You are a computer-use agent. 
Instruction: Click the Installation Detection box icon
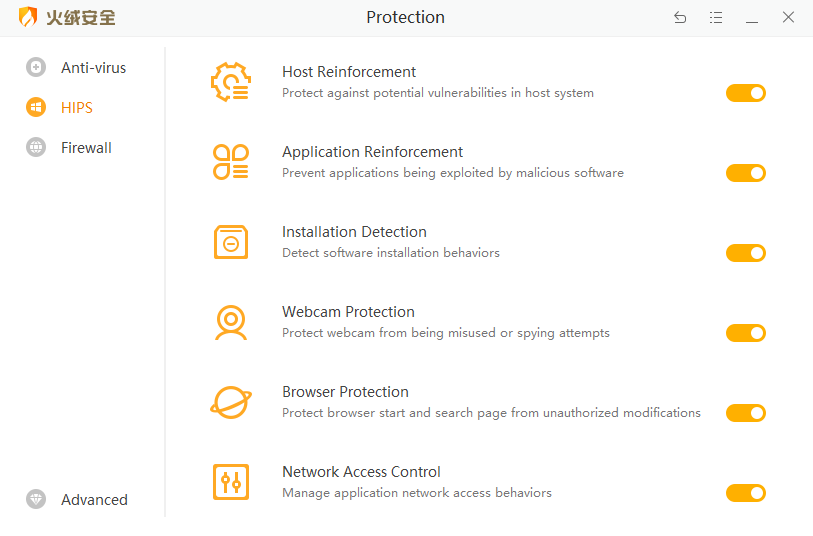(x=230, y=242)
